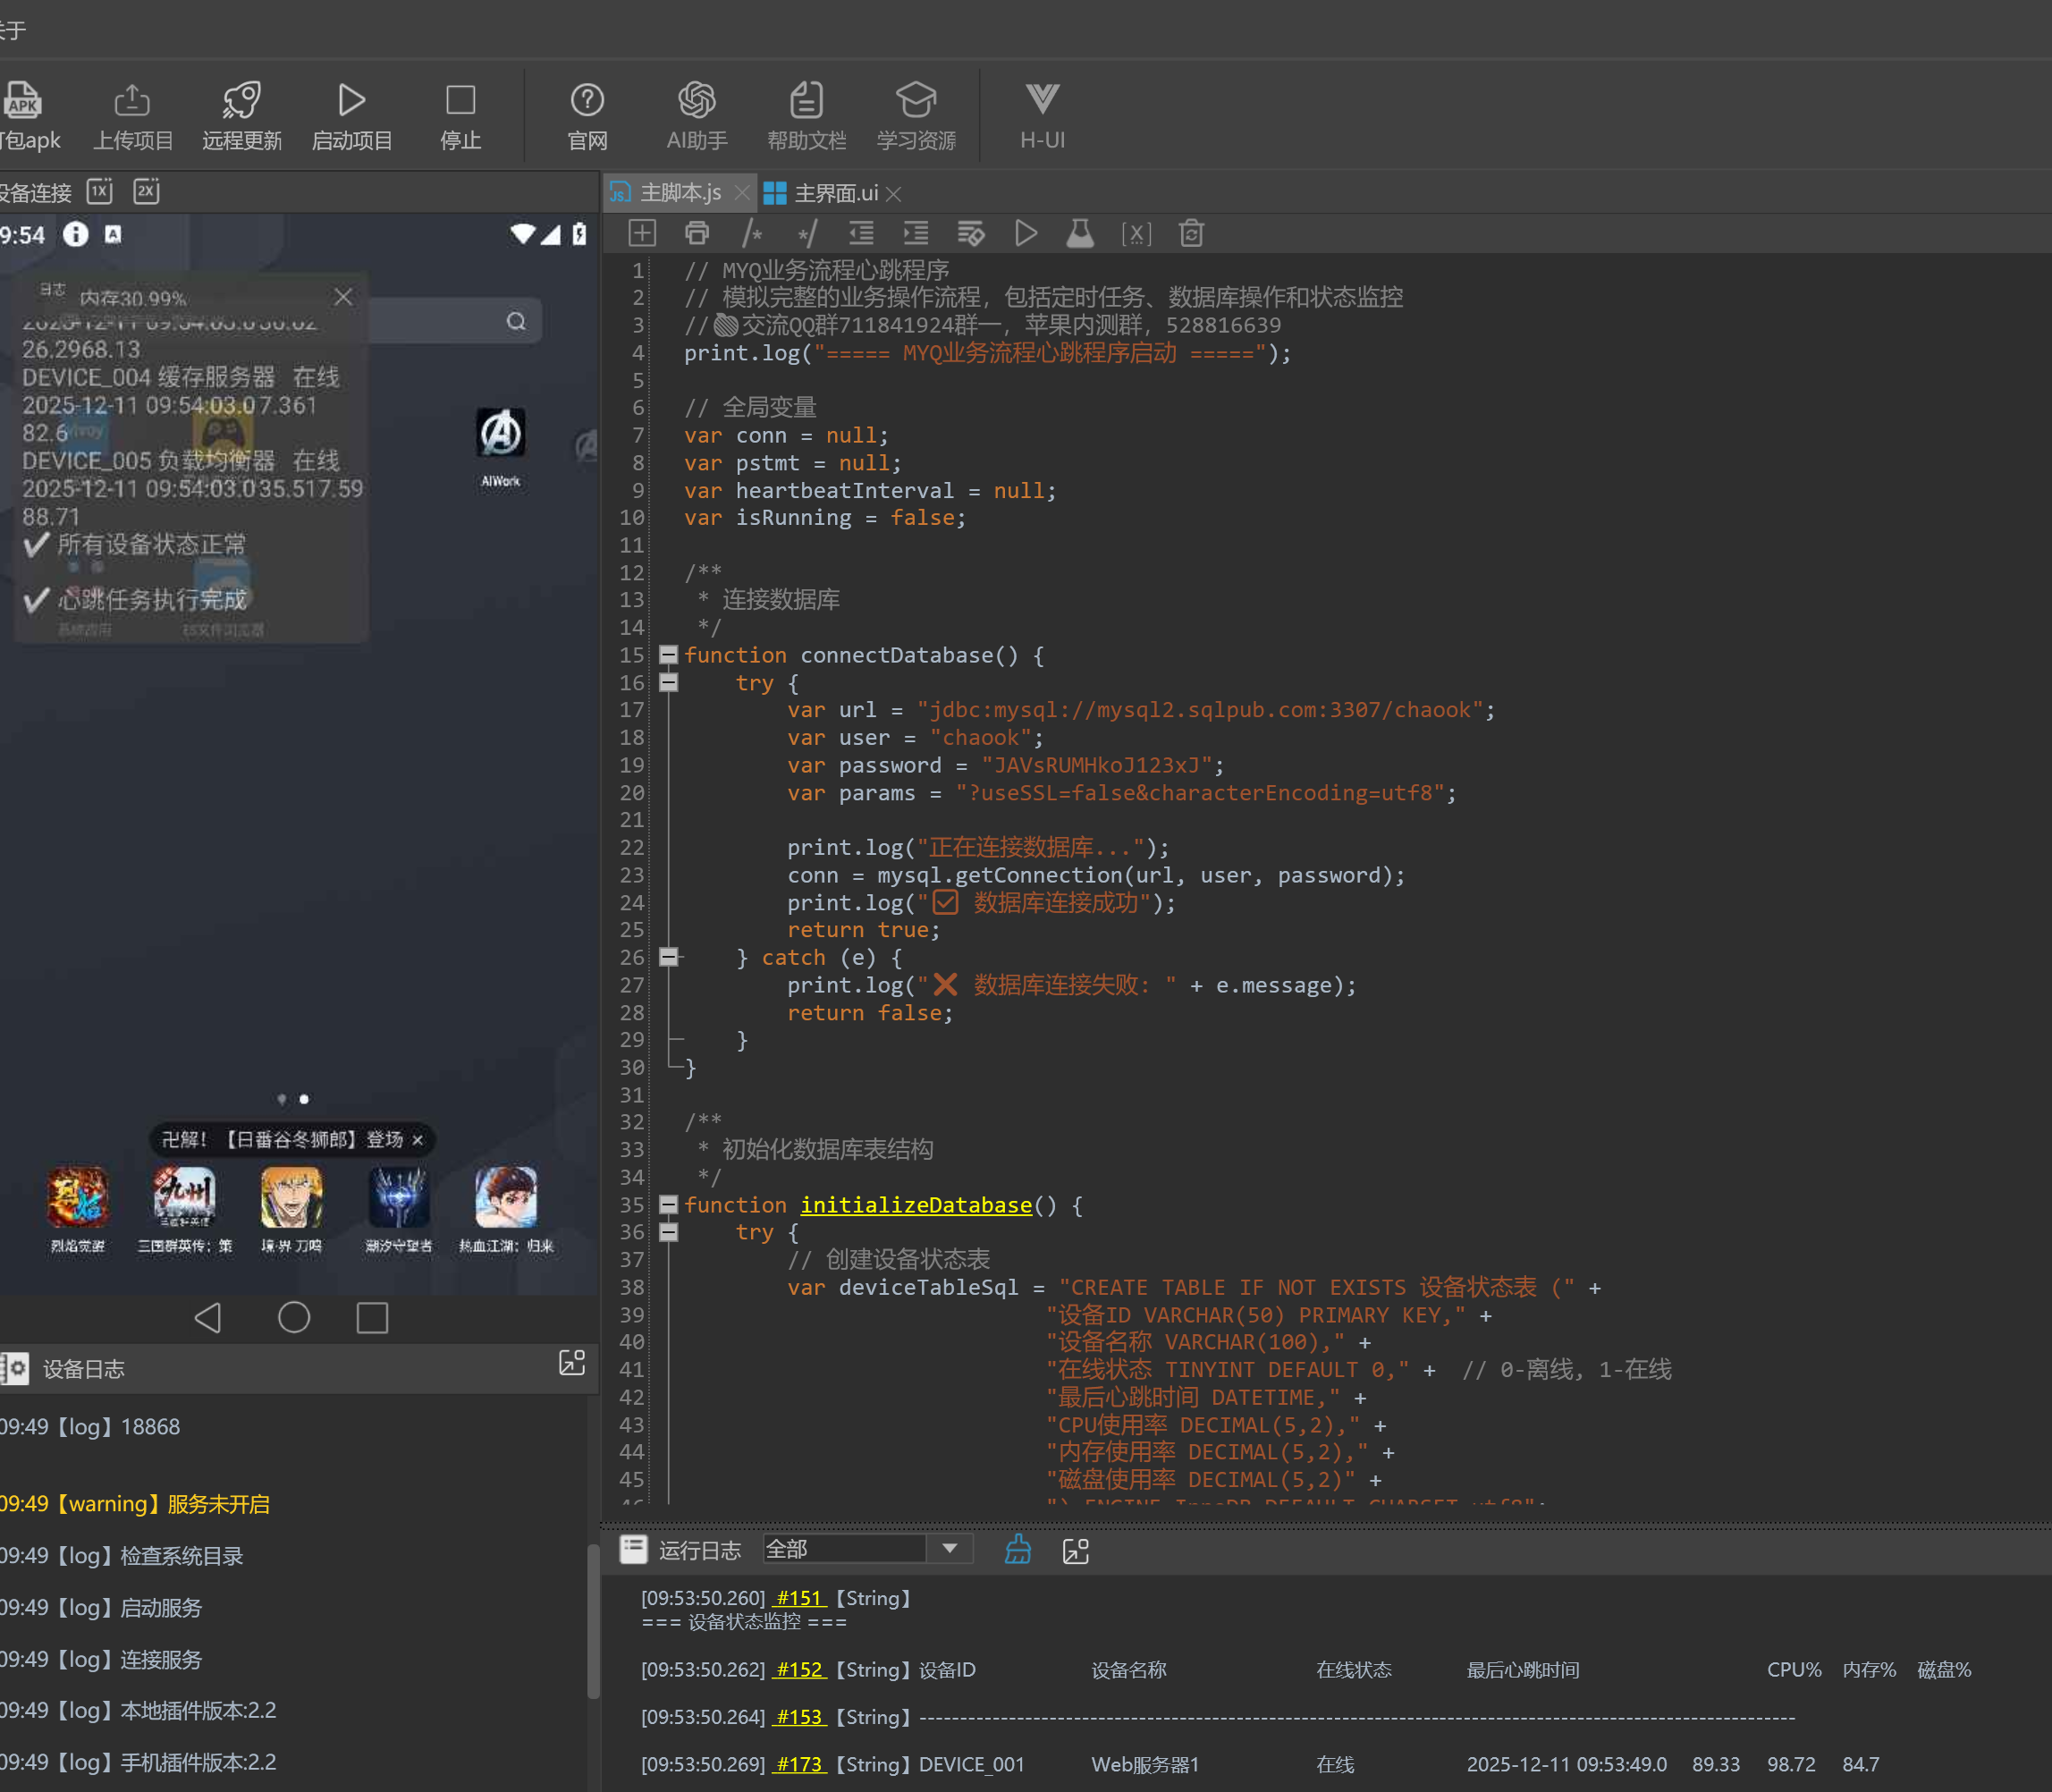Open the 全部 log filter dropdown
Screen dimensions: 2052x1792
click(949, 1549)
